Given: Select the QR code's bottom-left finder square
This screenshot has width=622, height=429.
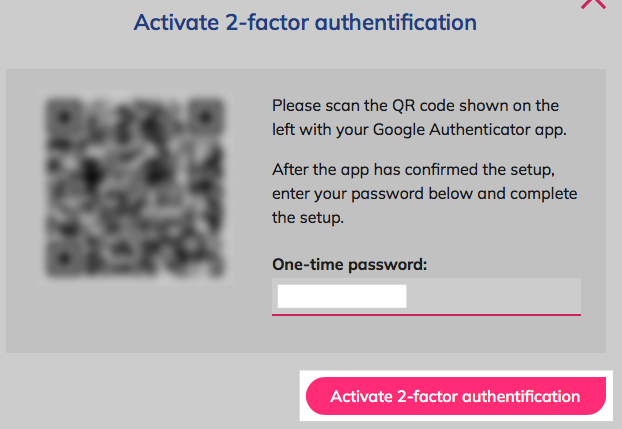Looking at the screenshot, I should [63, 258].
